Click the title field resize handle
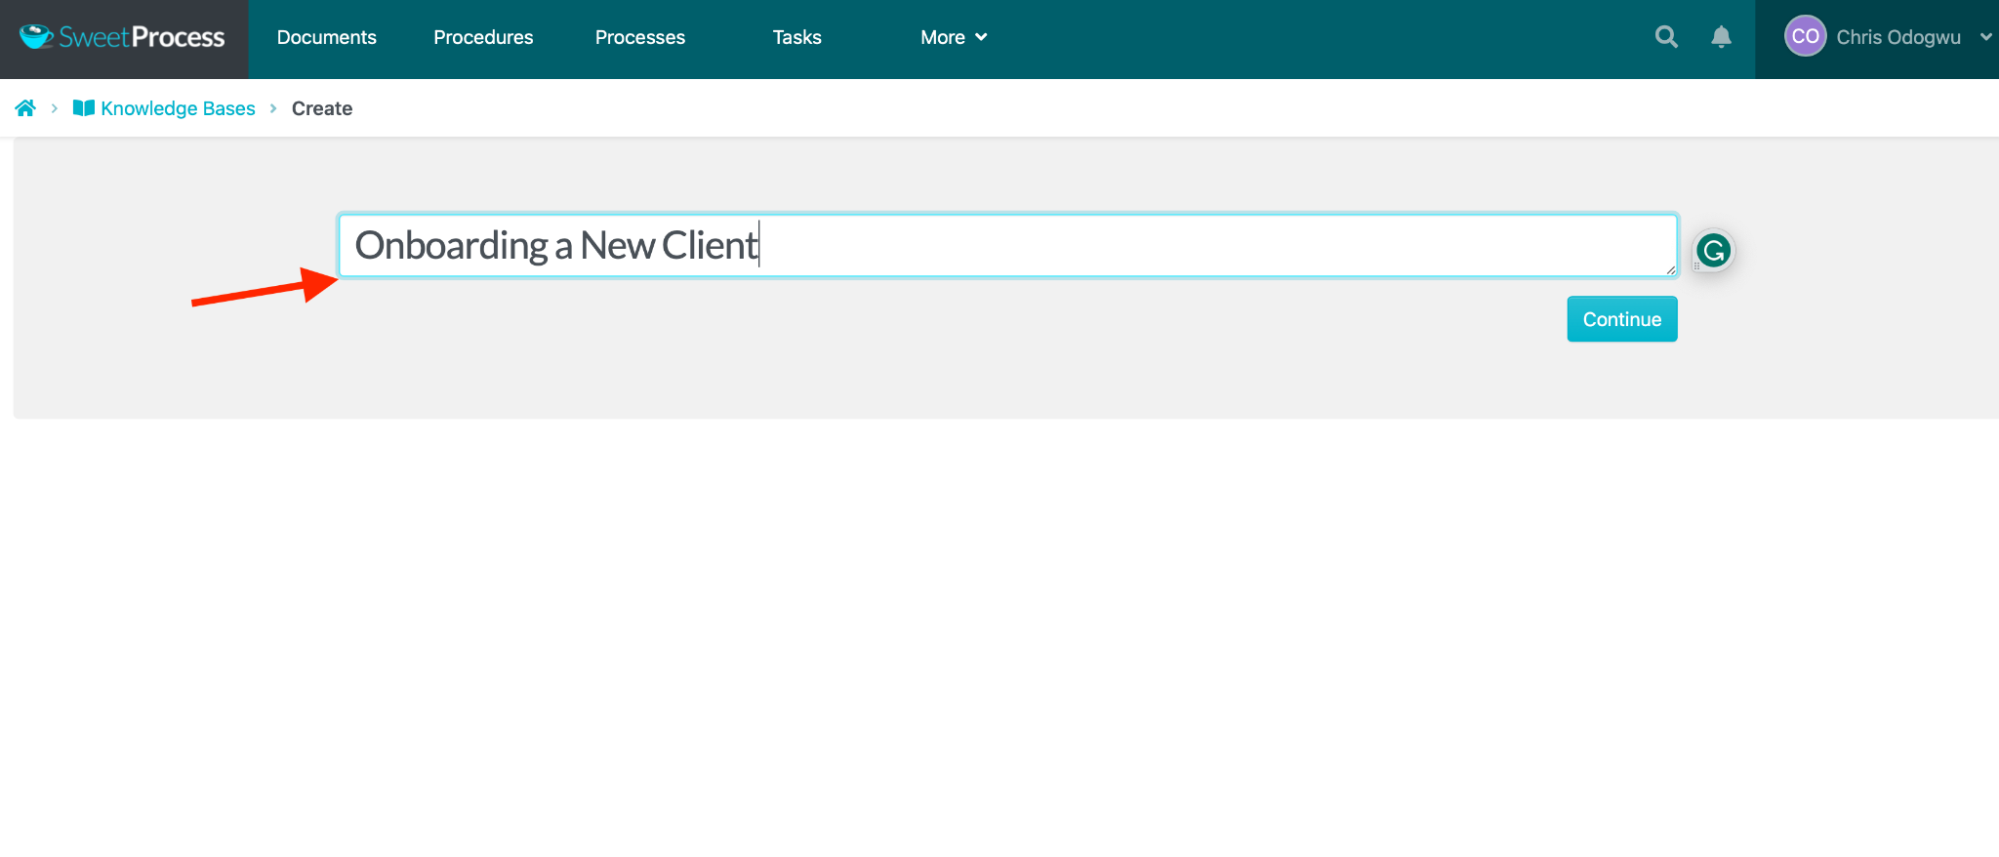 1670,269
